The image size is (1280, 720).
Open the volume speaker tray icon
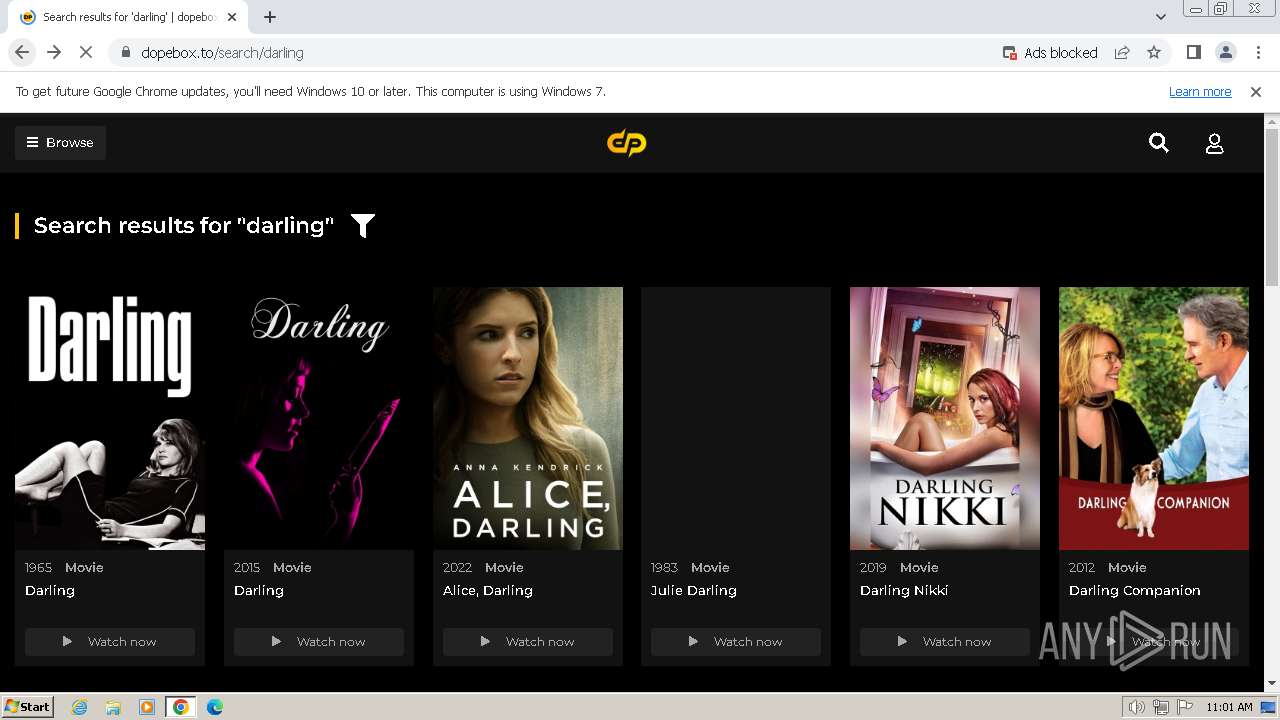click(1137, 707)
